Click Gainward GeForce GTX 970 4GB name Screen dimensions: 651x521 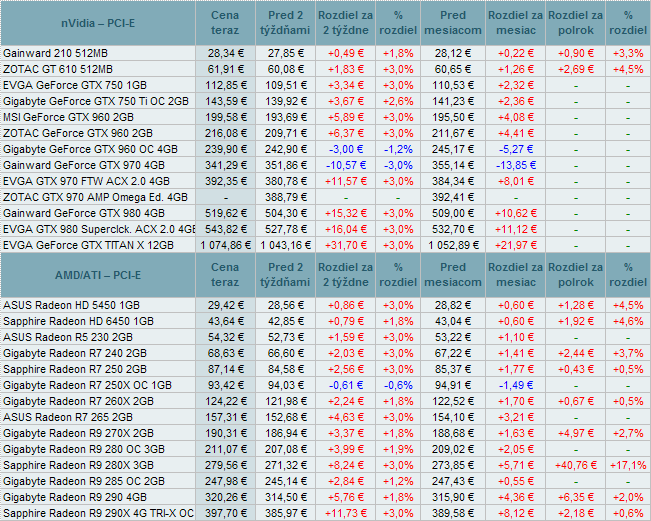[x=84, y=165]
